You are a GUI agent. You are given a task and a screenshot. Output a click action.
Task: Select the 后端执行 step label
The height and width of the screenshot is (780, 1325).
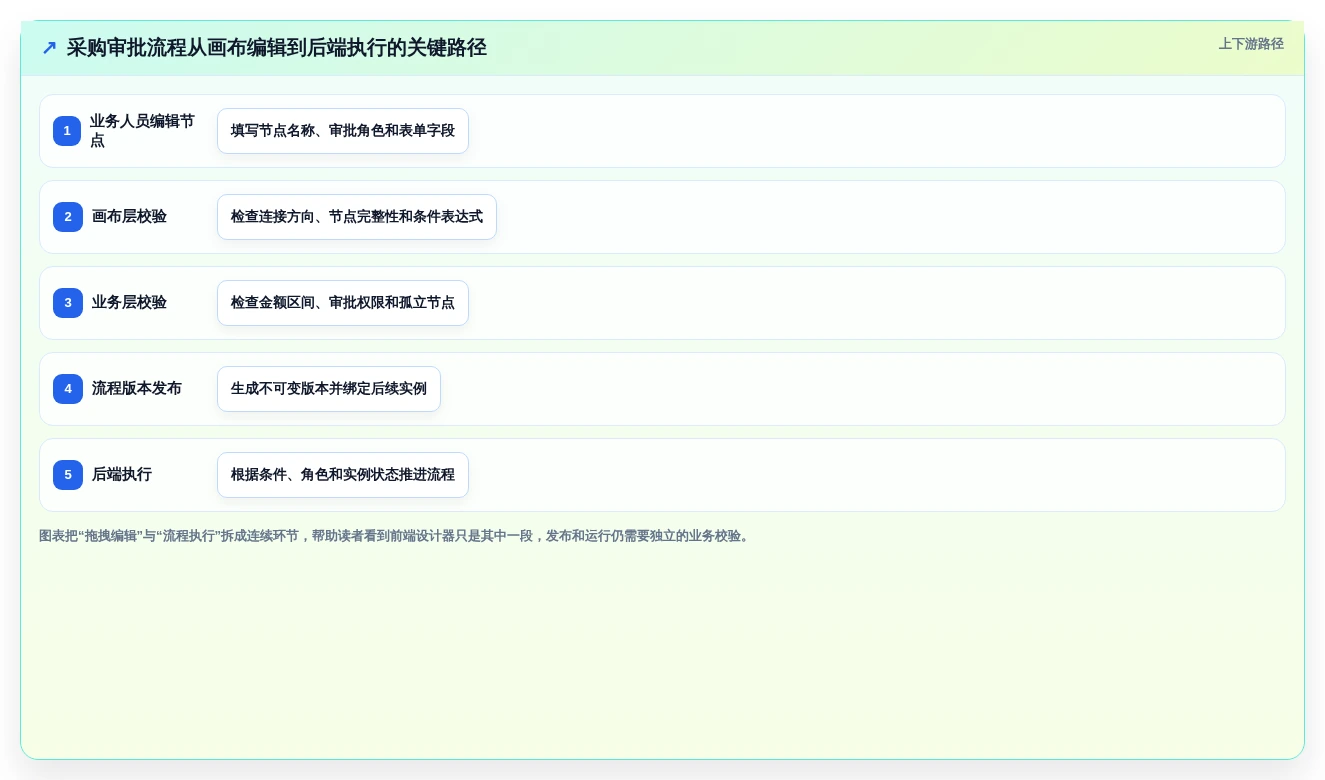click(122, 475)
